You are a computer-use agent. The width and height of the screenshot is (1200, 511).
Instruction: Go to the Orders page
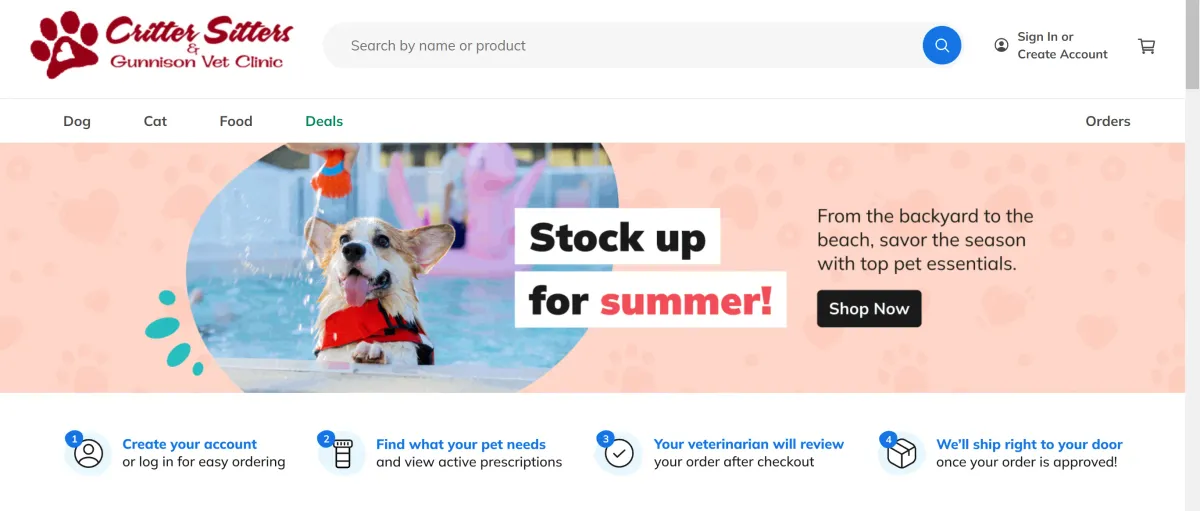[1108, 121]
